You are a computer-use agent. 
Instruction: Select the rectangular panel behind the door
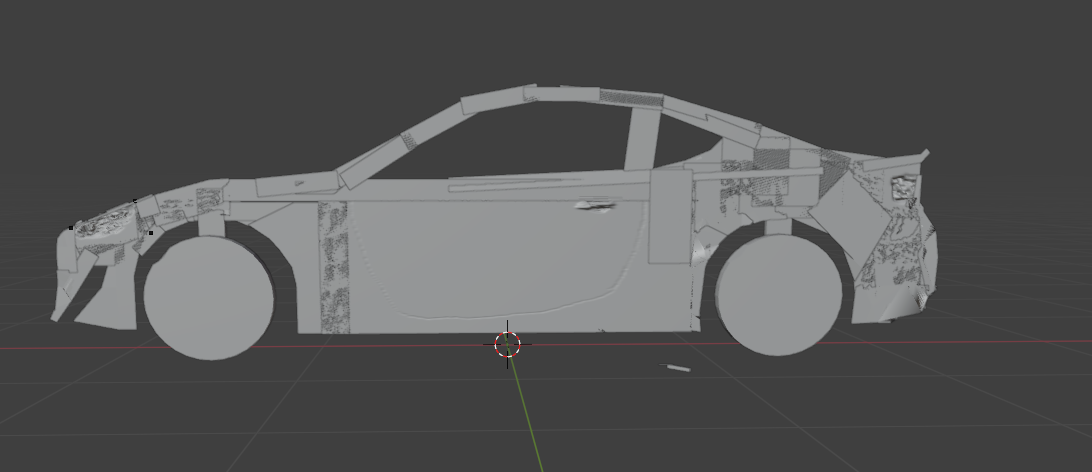click(670, 217)
